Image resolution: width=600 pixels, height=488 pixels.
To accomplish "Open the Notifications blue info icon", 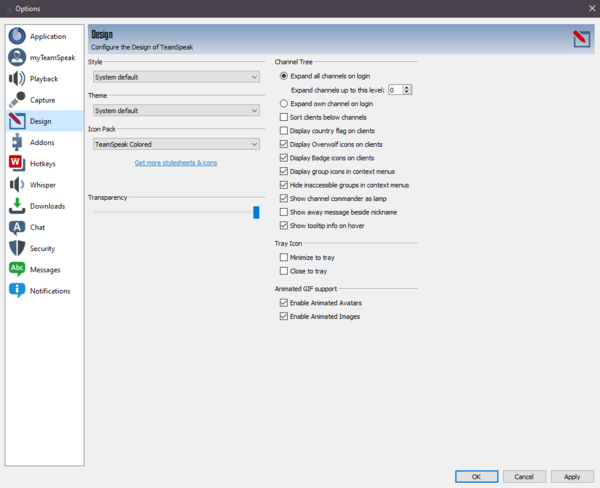I will click(x=17, y=291).
